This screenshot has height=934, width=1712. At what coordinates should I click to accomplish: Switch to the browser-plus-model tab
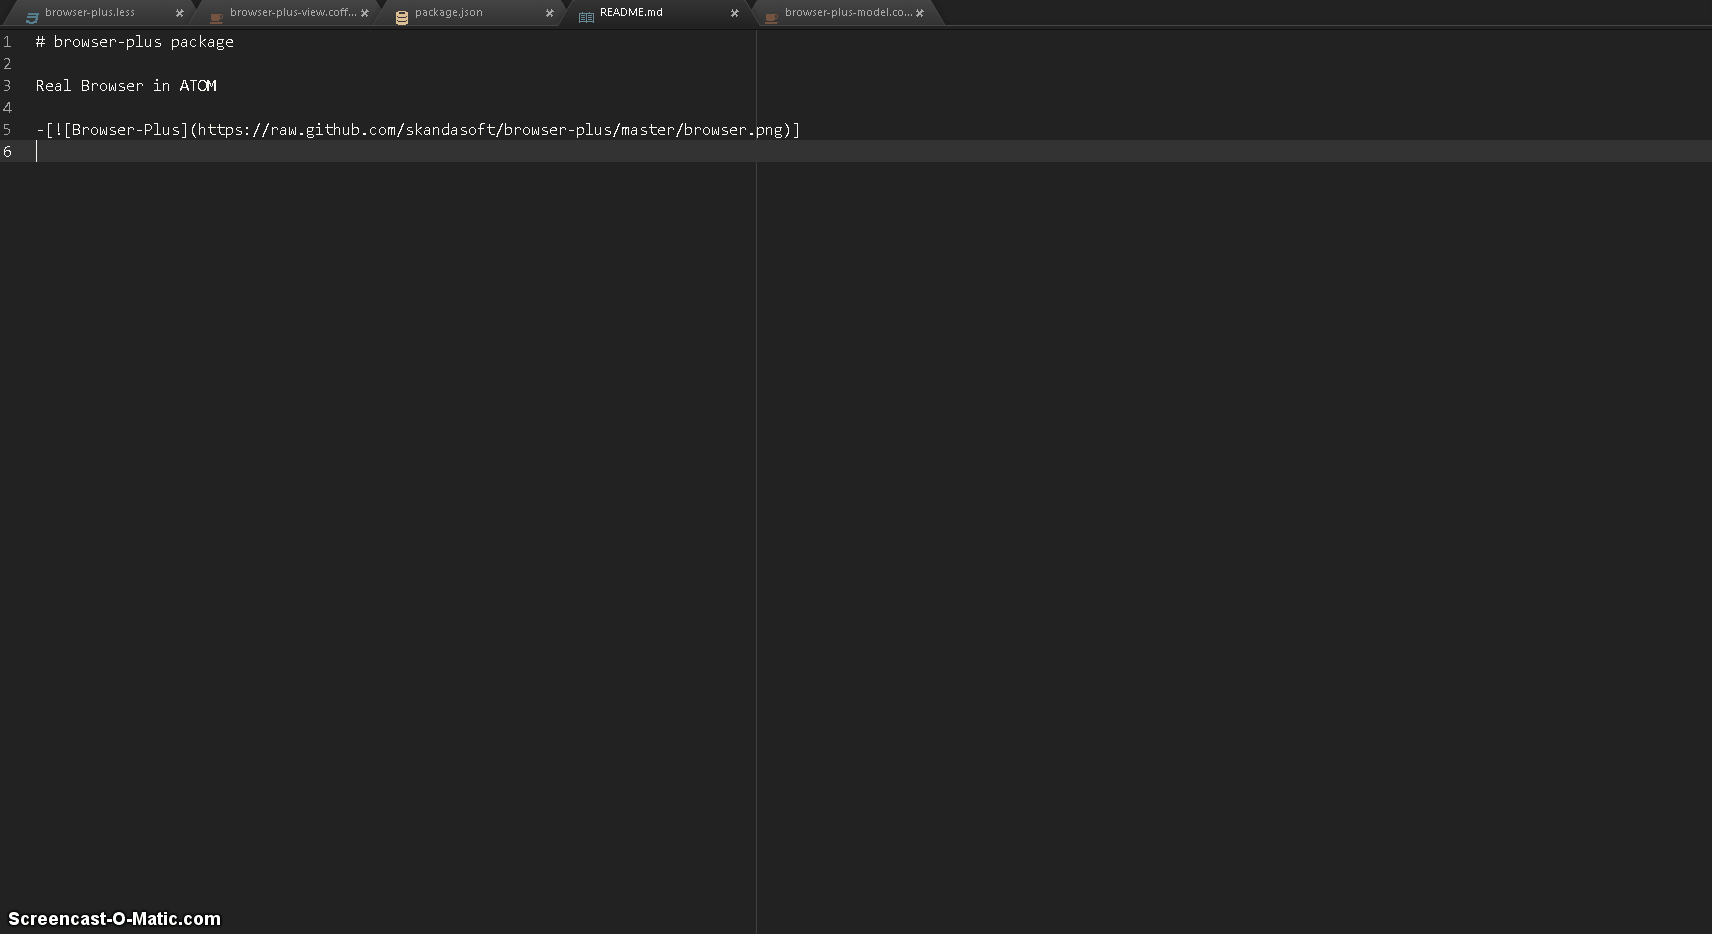[x=845, y=14]
